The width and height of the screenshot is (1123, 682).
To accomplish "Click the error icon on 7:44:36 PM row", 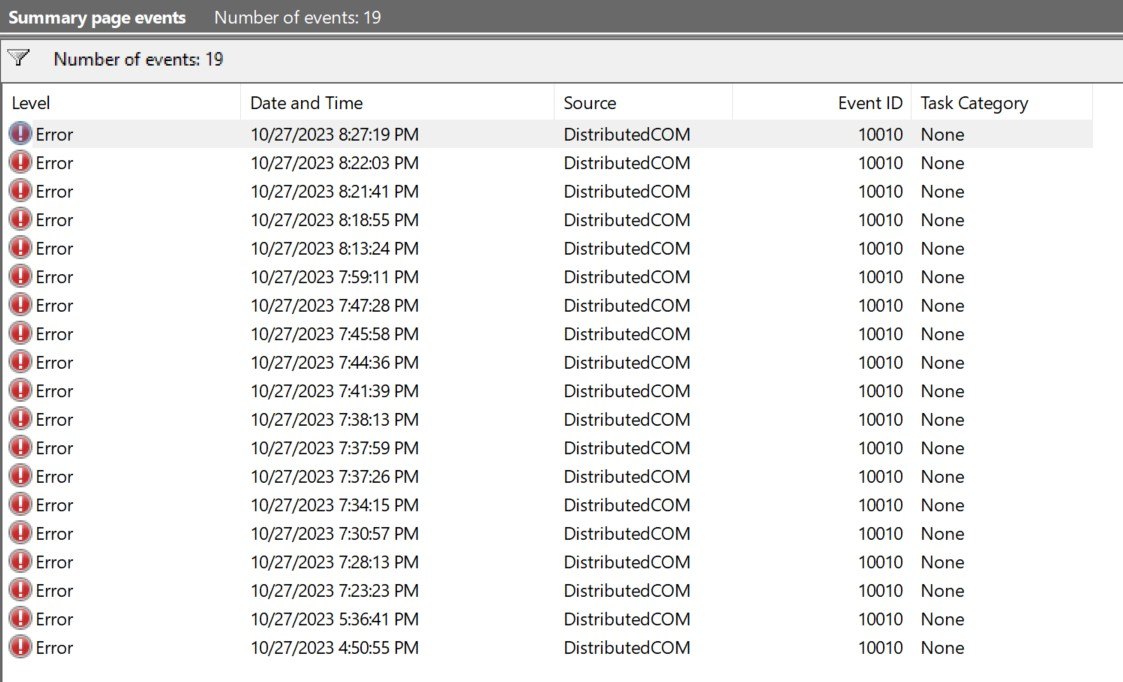I will pos(20,362).
